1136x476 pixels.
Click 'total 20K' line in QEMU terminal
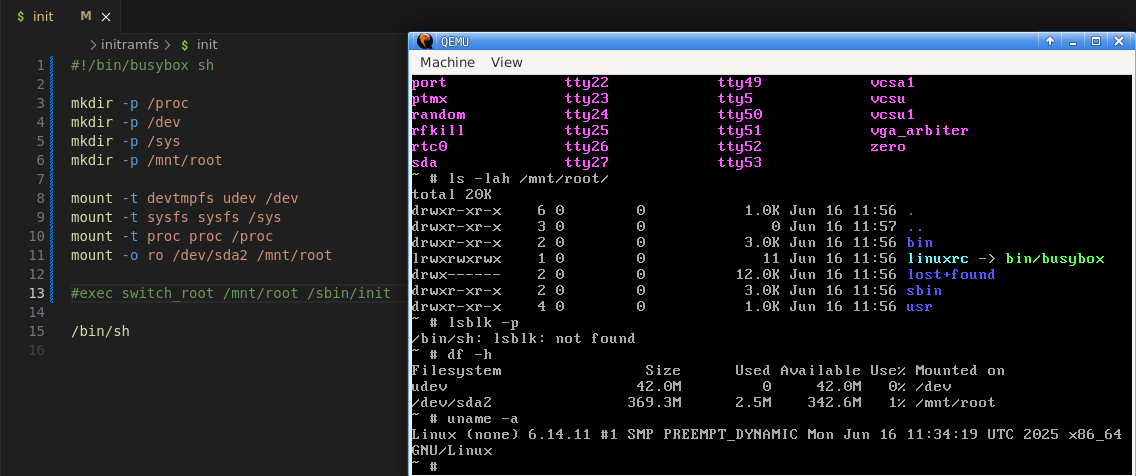point(451,195)
